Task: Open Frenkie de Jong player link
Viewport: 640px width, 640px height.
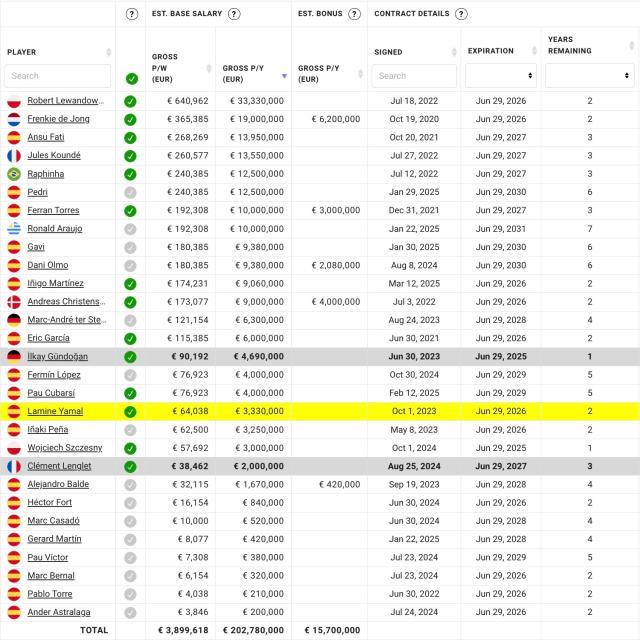Action: [x=60, y=119]
